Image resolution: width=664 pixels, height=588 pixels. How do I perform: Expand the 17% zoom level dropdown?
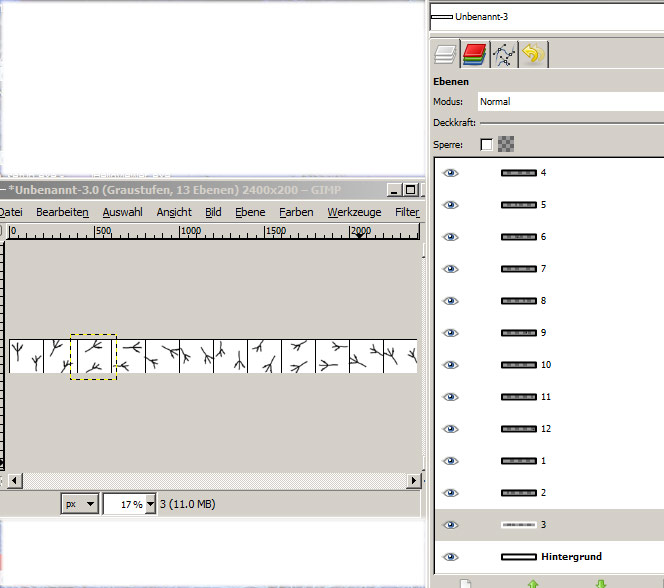click(x=151, y=504)
